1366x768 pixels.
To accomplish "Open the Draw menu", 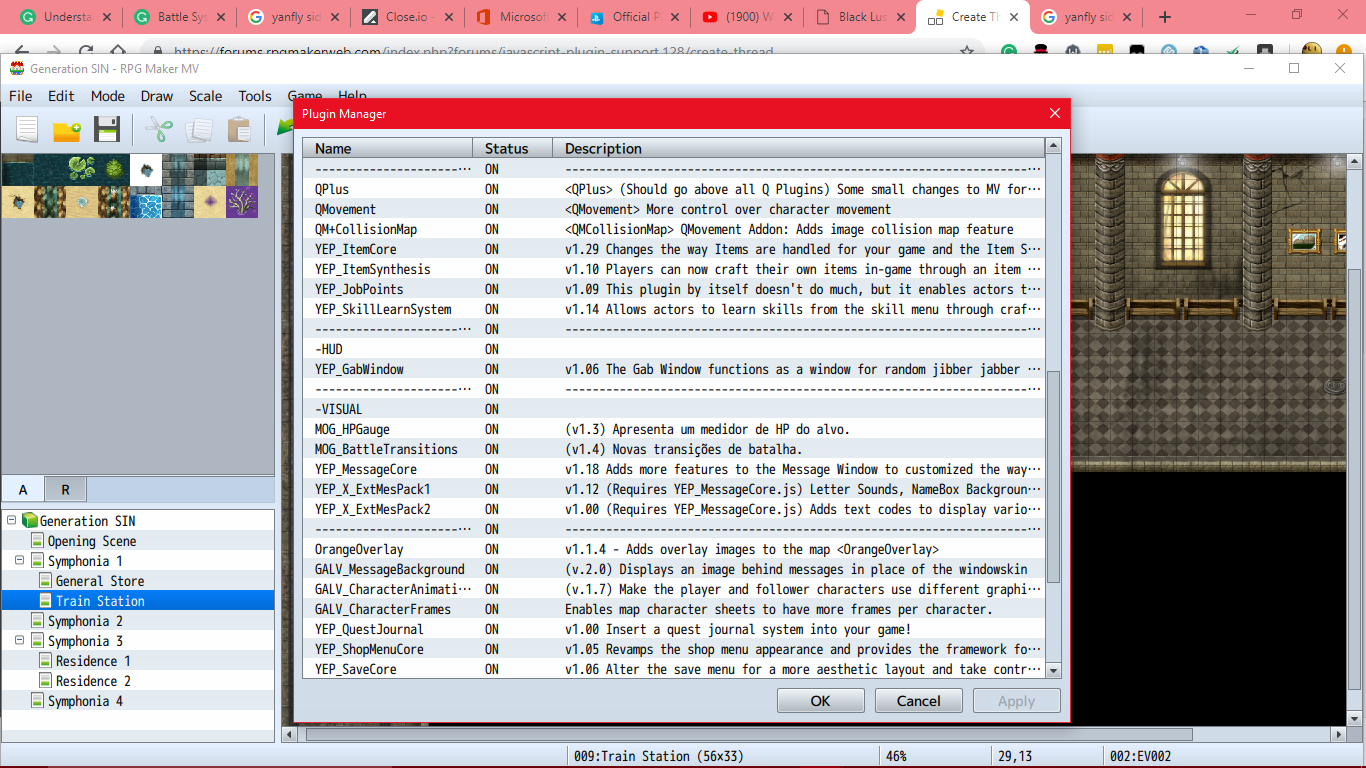I will tap(156, 96).
